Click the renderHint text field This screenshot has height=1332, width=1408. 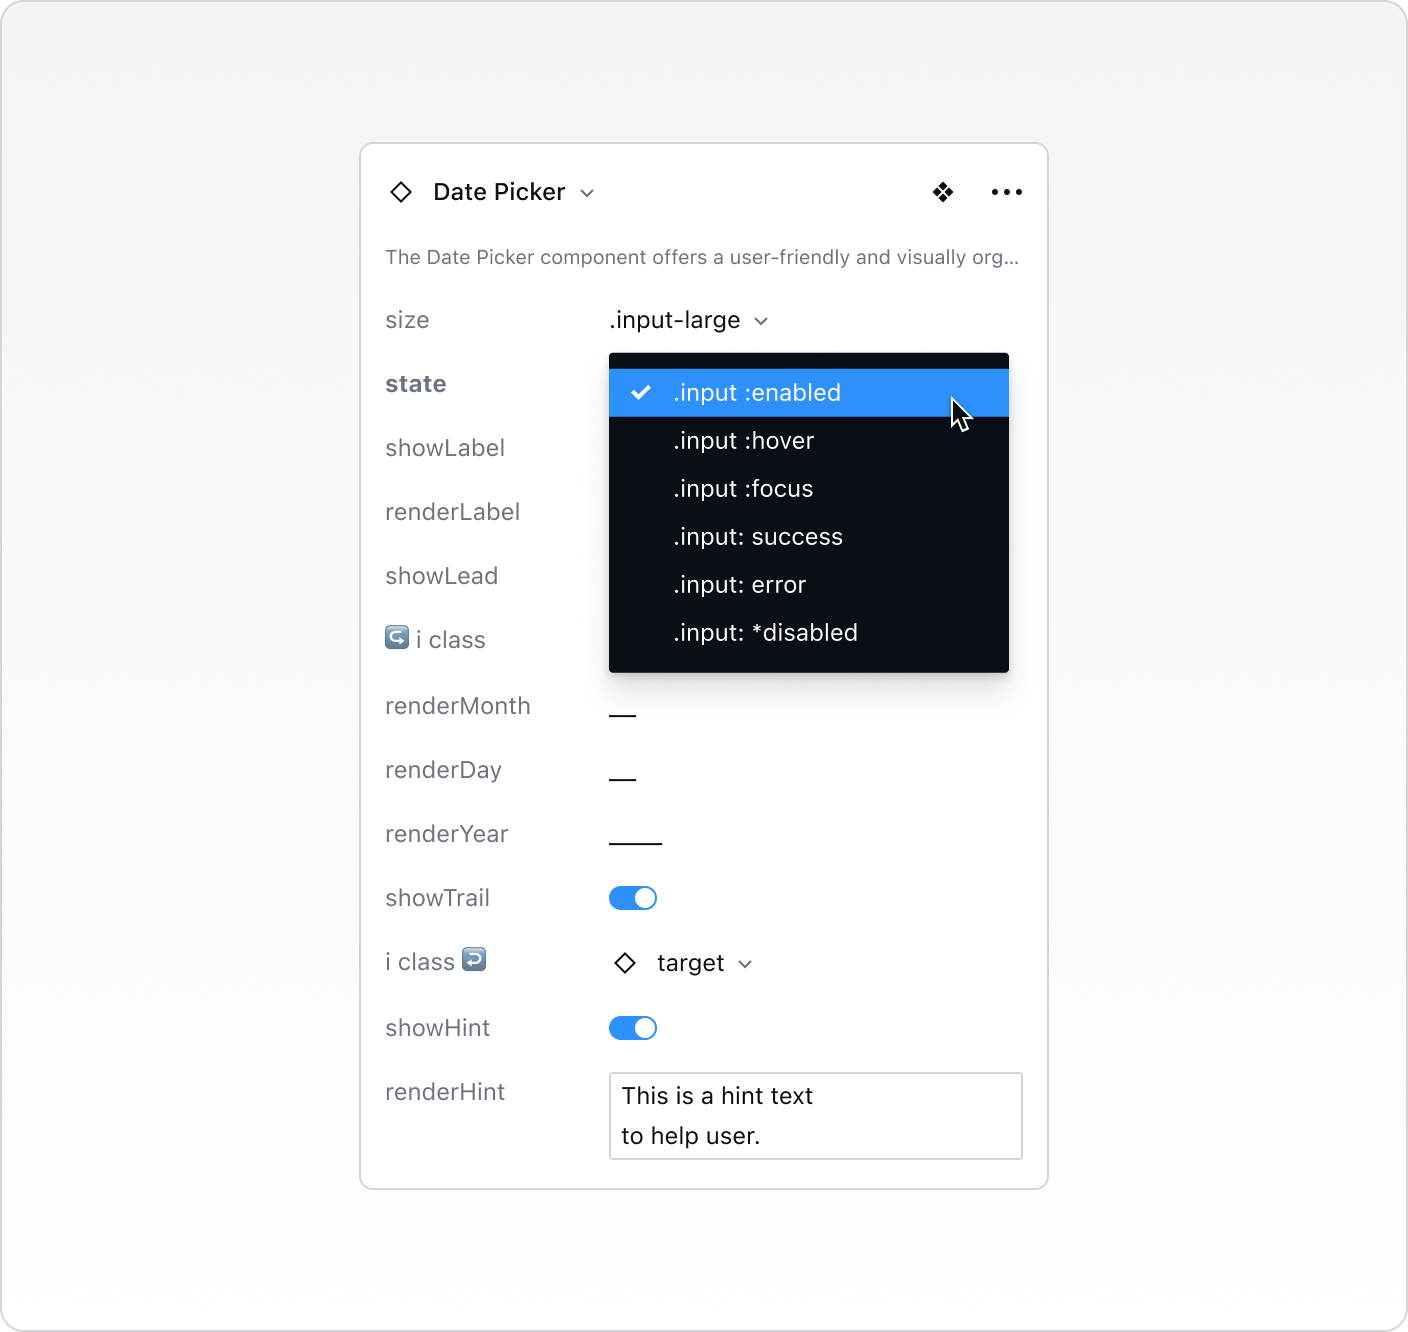pyautogui.click(x=815, y=1116)
